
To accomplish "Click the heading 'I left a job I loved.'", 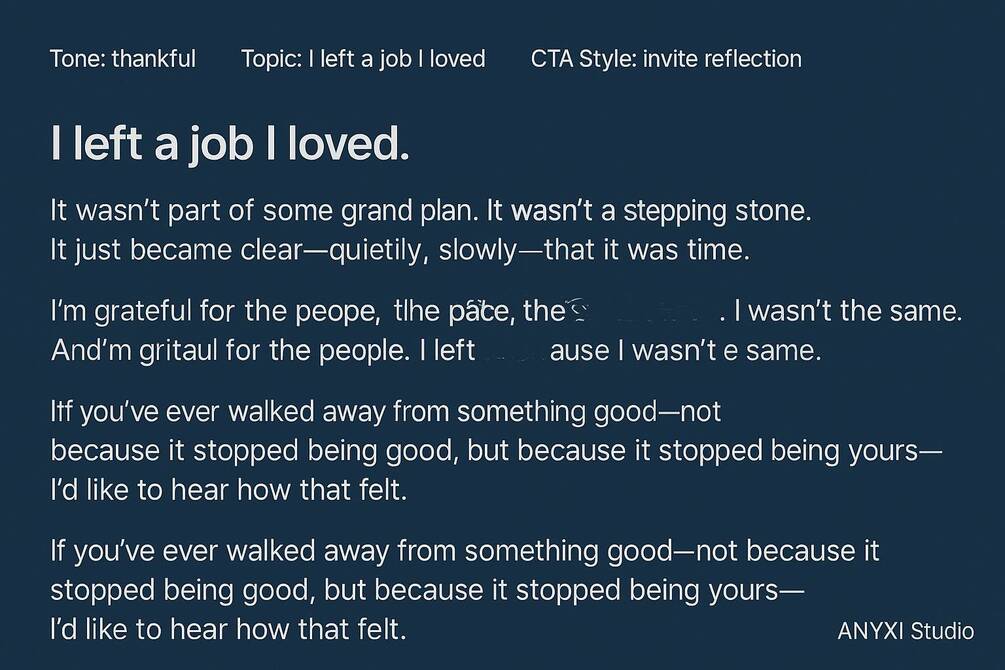I will (229, 144).
